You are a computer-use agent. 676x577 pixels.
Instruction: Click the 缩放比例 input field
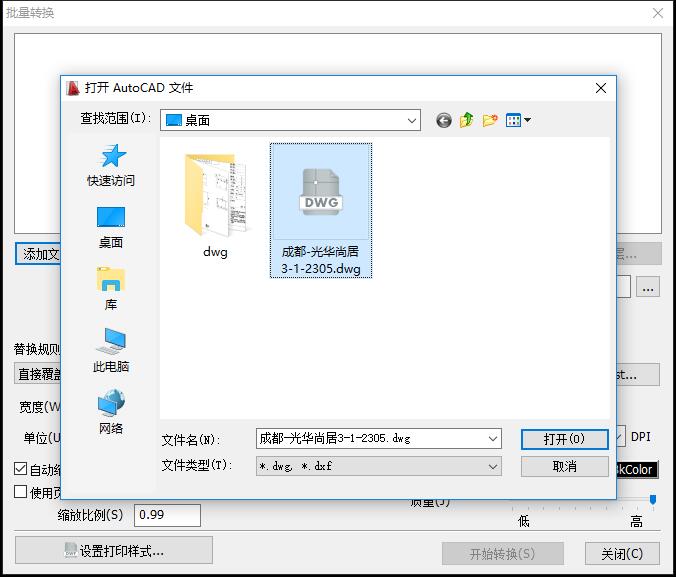coord(167,515)
